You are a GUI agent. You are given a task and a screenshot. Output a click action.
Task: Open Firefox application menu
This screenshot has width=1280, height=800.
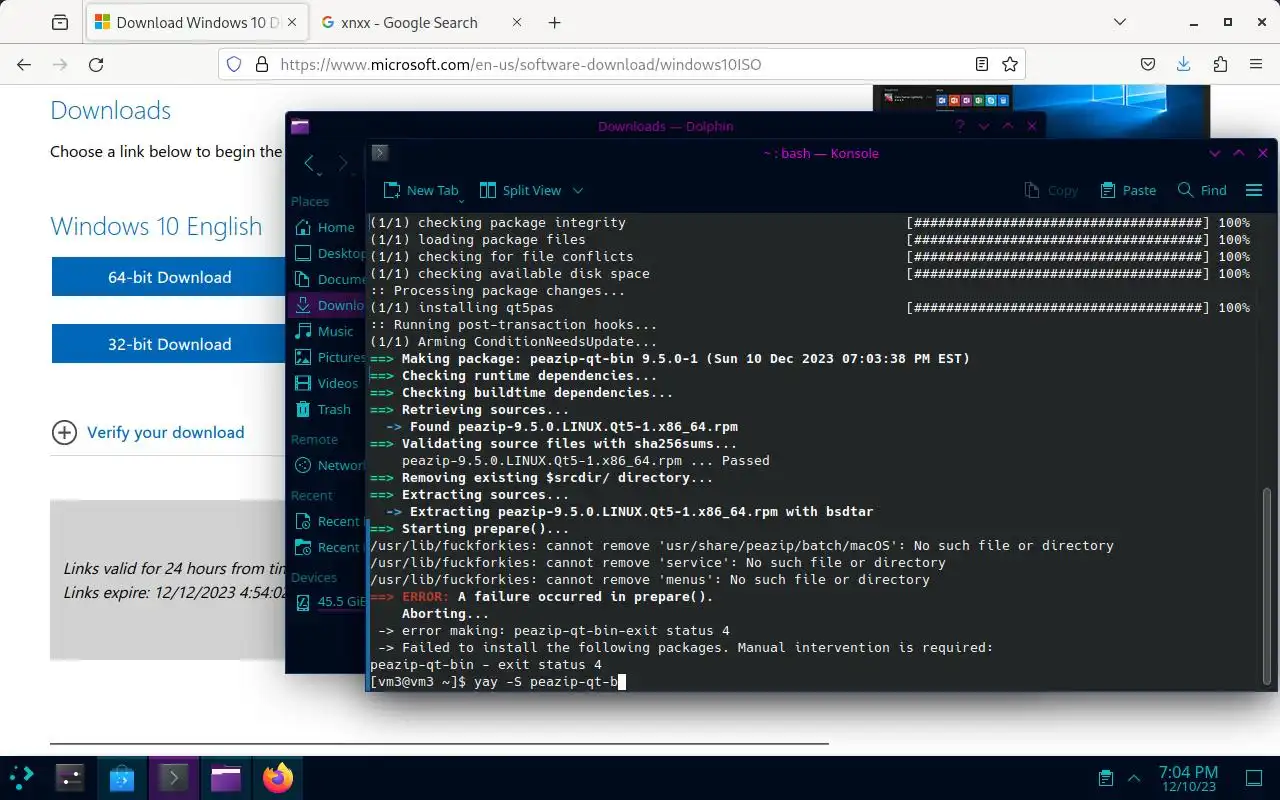point(1256,64)
